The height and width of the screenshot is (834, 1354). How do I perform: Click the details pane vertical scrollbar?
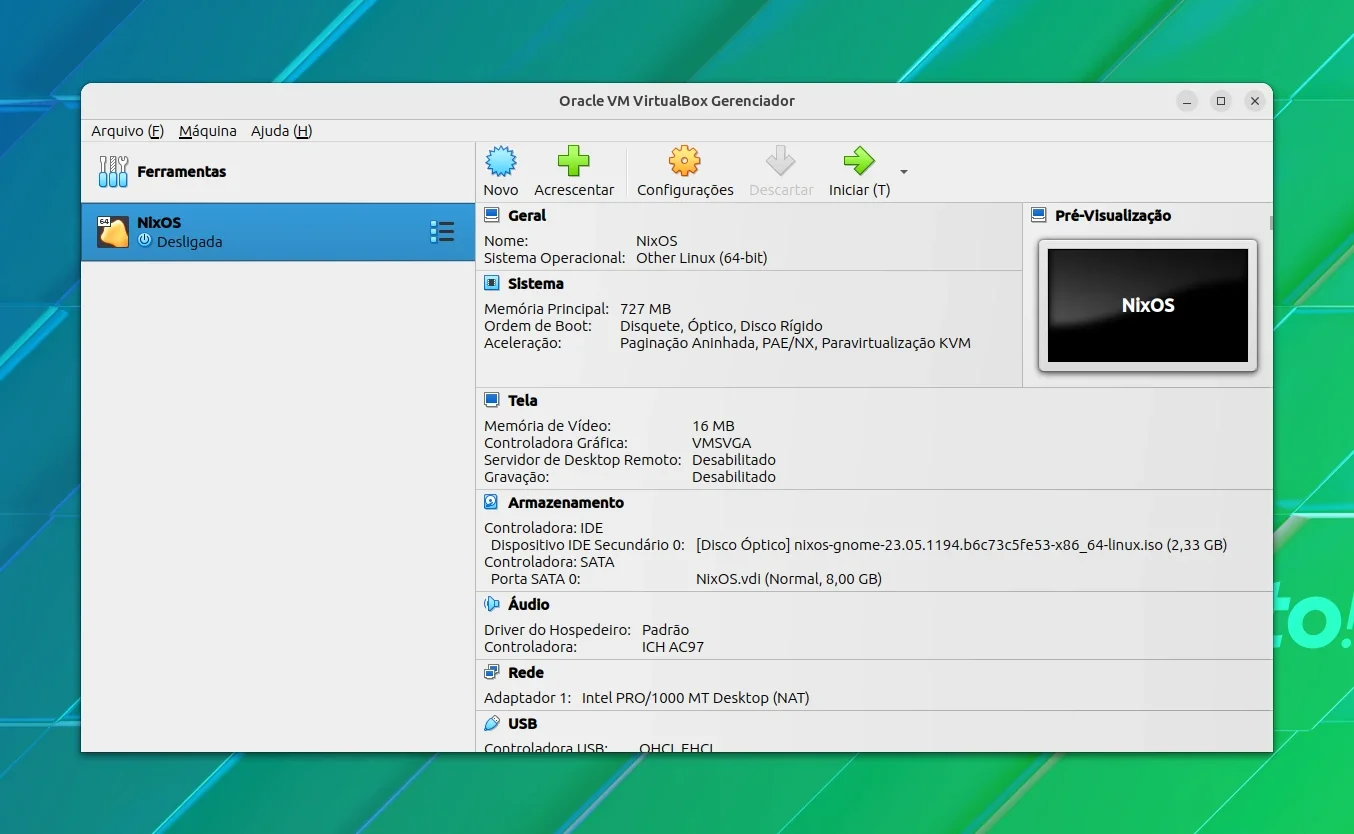pos(1271,223)
